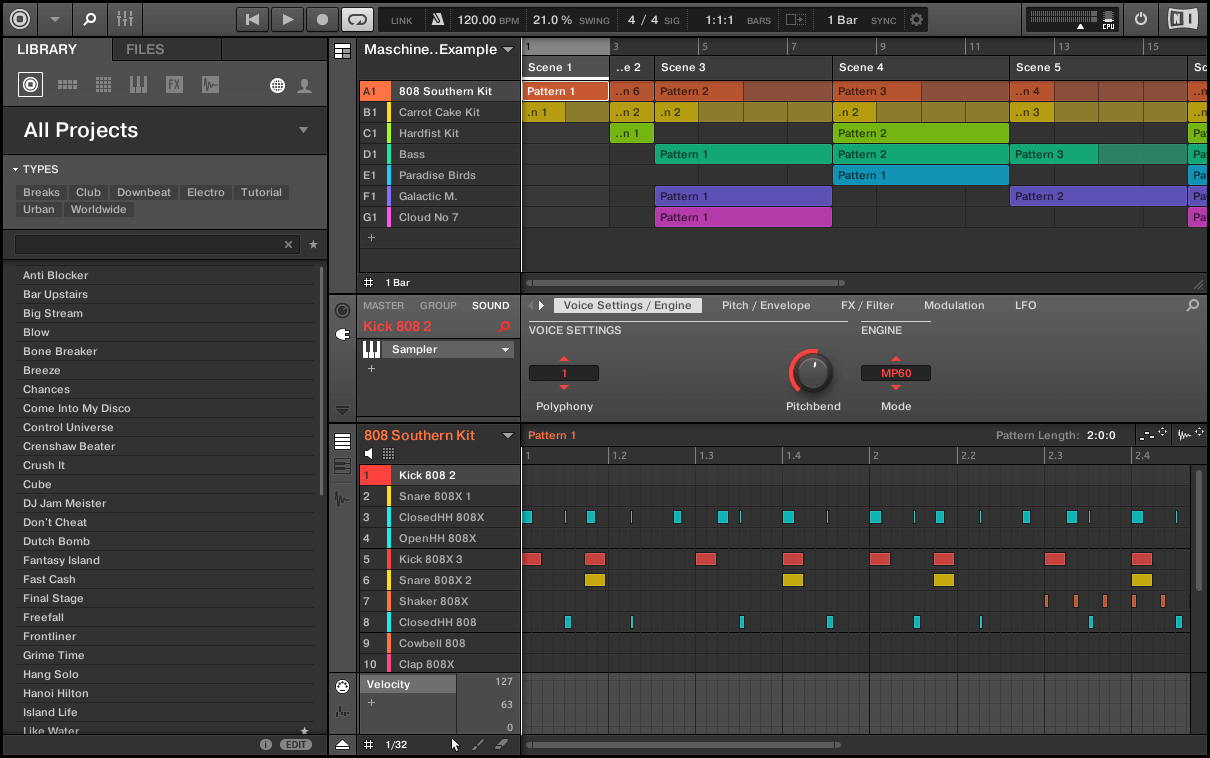
Task: Switch pattern editor to keyboard view icon
Action: [x=343, y=467]
